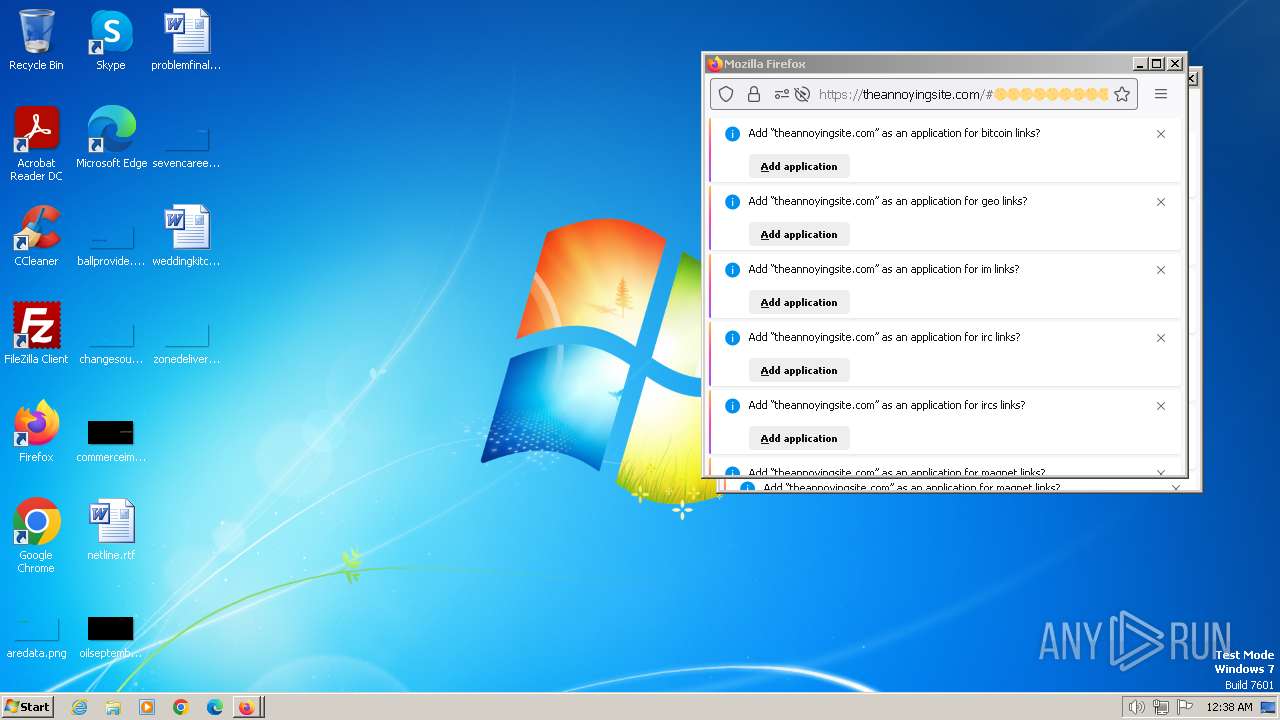Click the 12:38 AM system clock

coord(1229,707)
